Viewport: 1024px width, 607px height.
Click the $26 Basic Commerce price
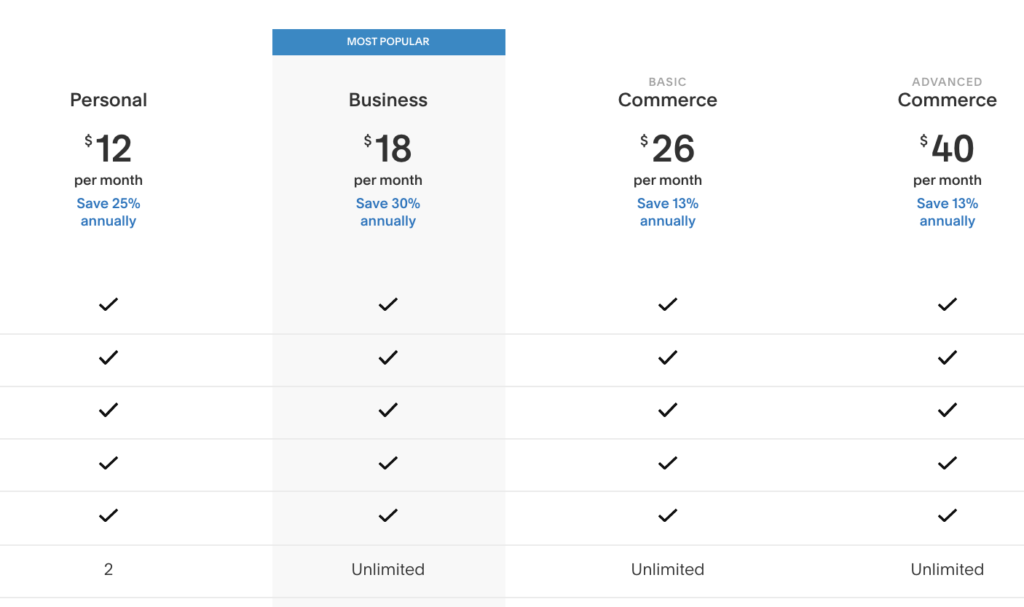click(667, 148)
